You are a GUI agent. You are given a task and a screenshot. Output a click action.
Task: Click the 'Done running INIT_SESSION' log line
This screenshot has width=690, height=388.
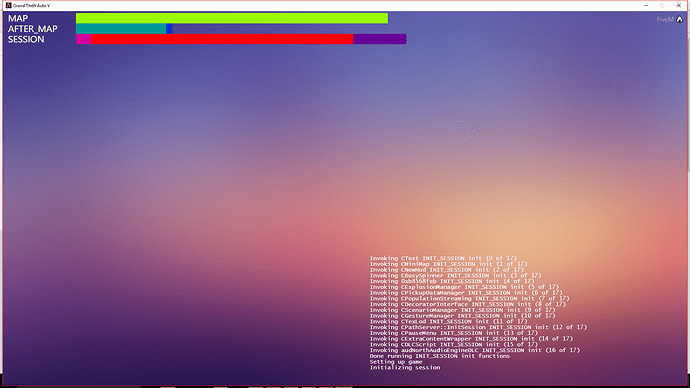[x=440, y=356]
